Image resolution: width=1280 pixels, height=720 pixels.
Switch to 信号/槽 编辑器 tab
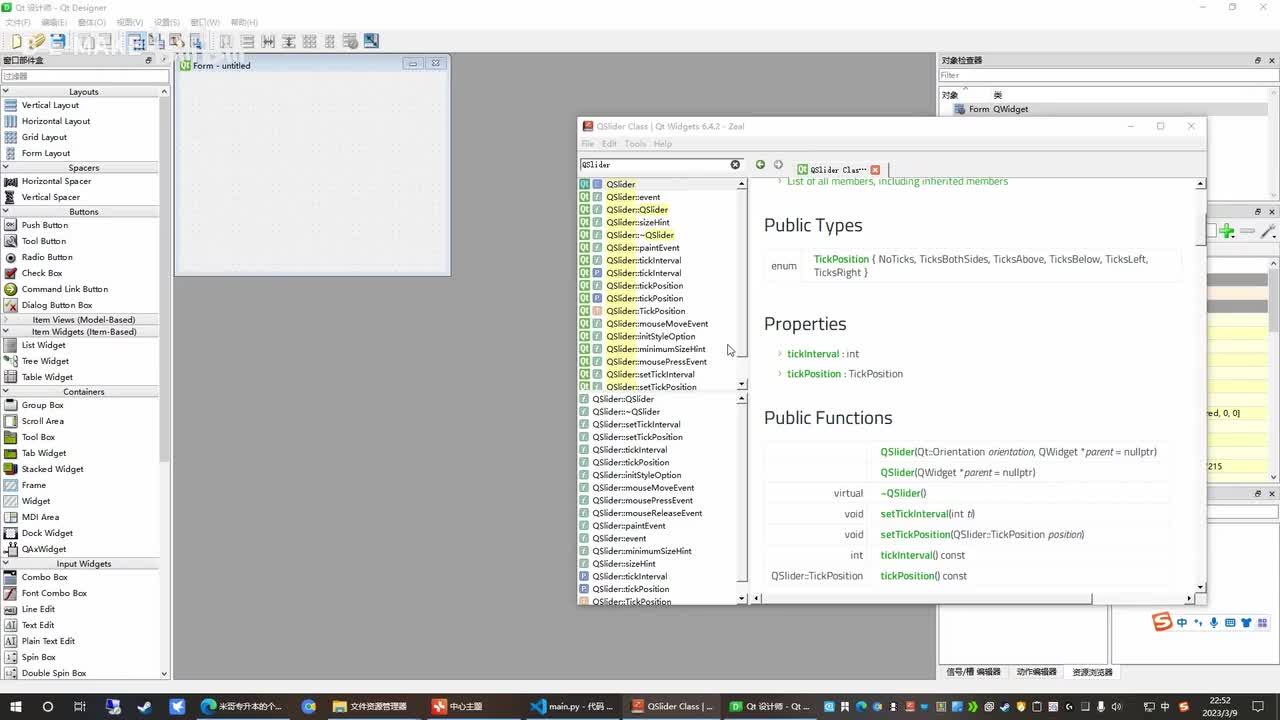[973, 672]
